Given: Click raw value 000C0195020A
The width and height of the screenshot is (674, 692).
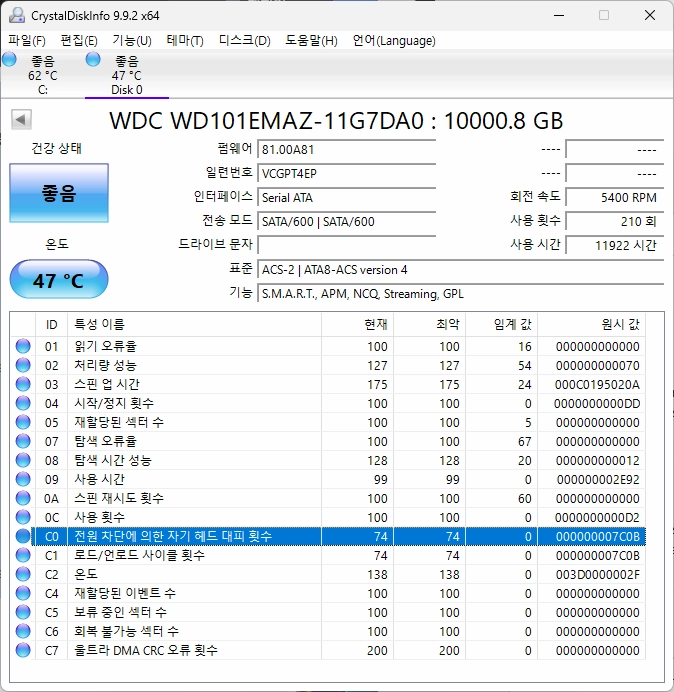Looking at the screenshot, I should pyautogui.click(x=597, y=385).
